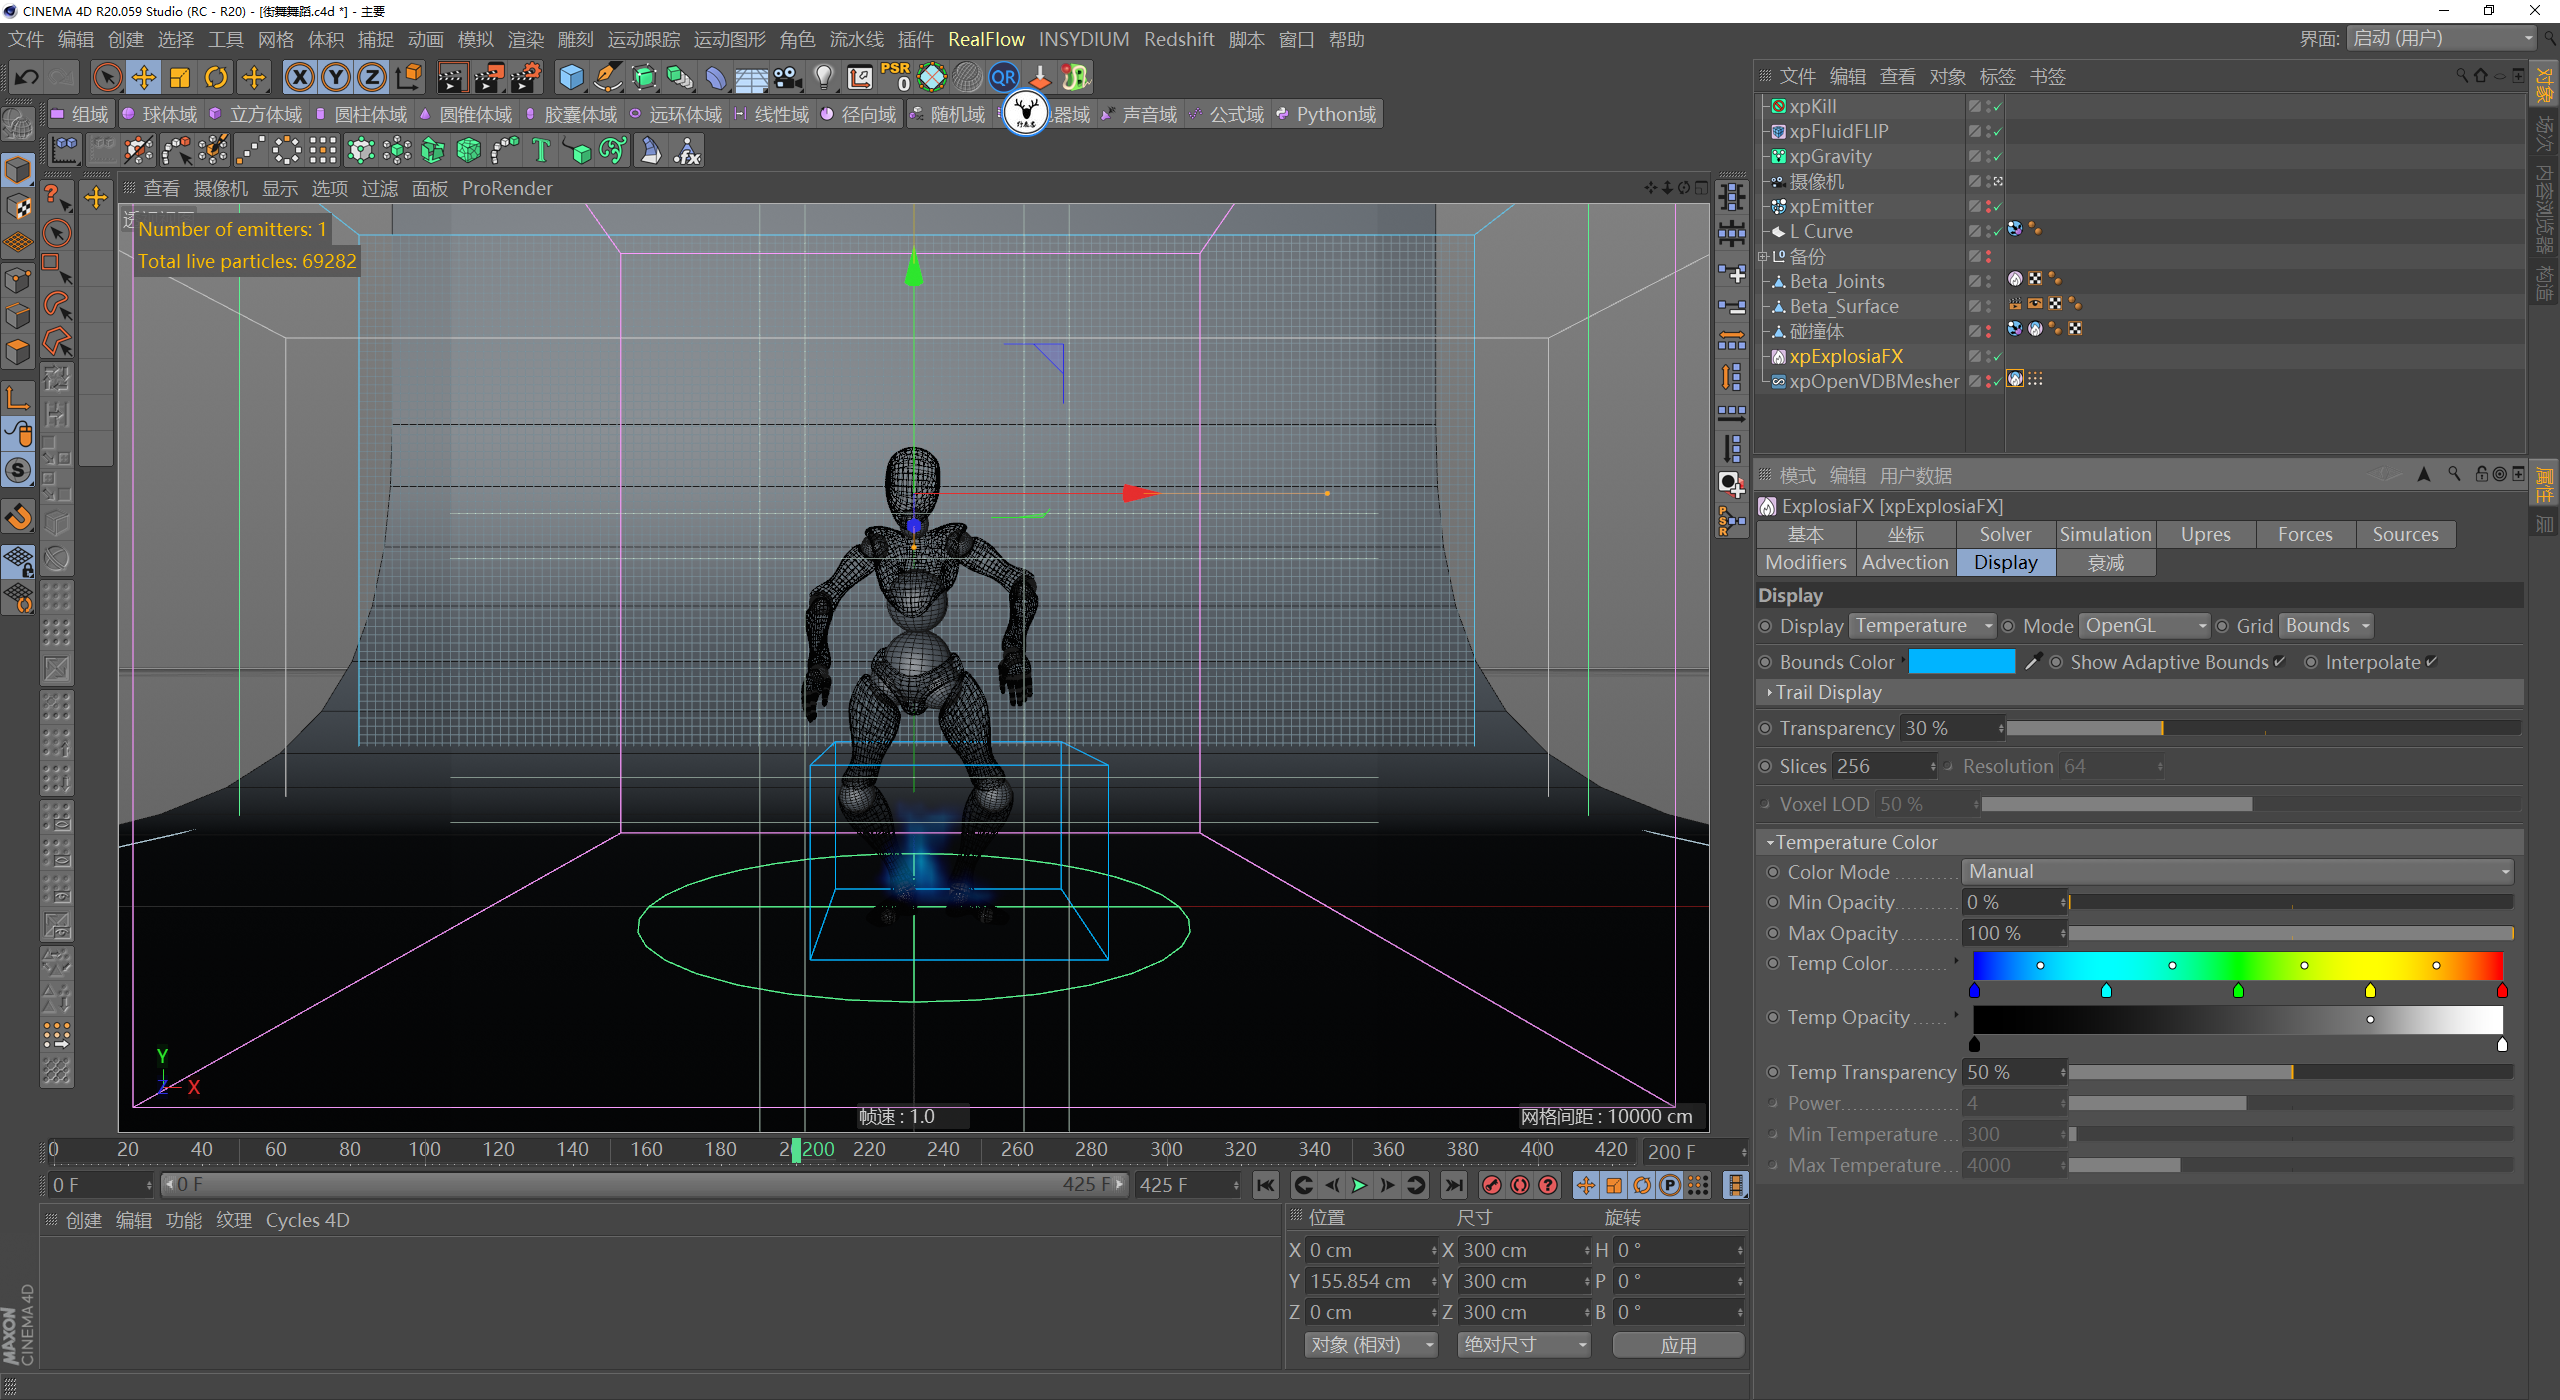Click Record Active Objects keyframe button
The height and width of the screenshot is (1400, 2560).
1492,1185
